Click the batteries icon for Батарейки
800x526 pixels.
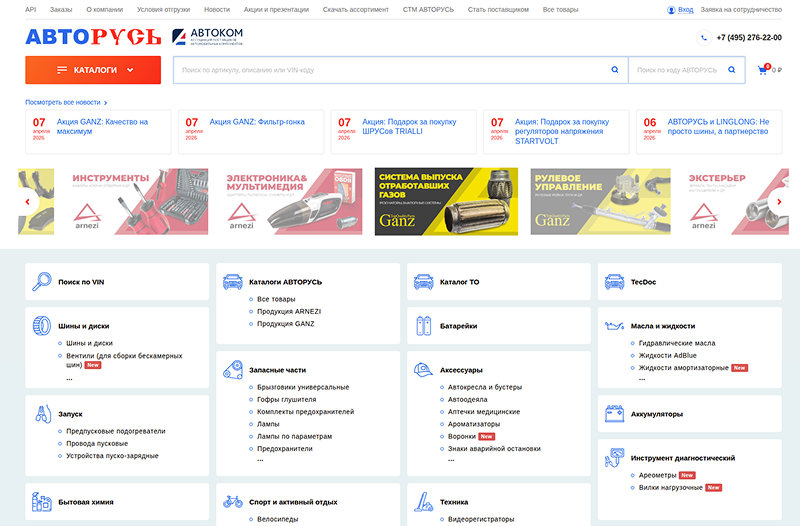(423, 325)
